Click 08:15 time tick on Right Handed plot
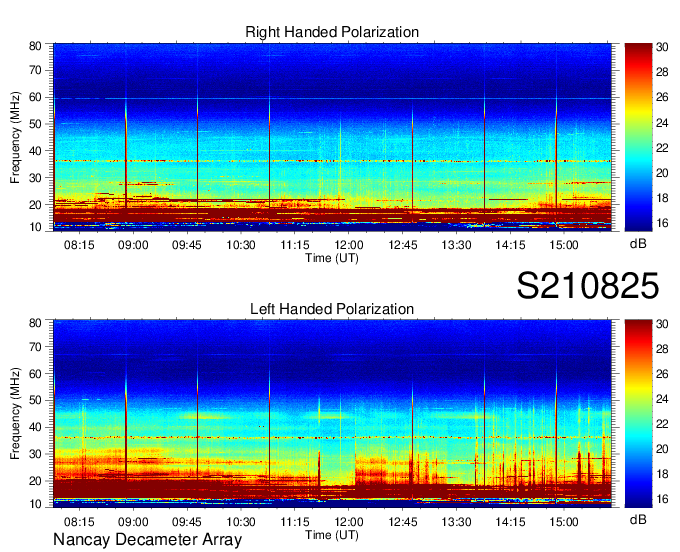Screen dimensions: 680x552 pyautogui.click(x=79, y=245)
